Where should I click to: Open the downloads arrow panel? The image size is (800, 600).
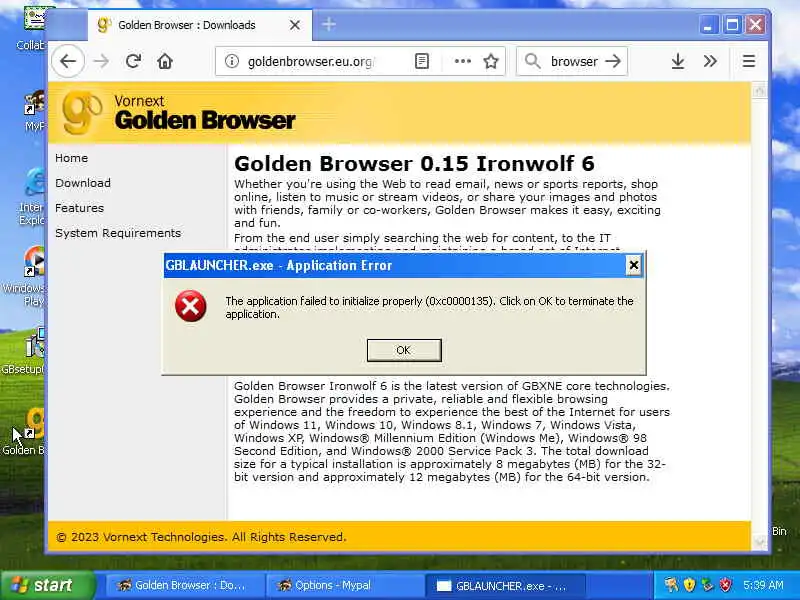[x=678, y=61]
